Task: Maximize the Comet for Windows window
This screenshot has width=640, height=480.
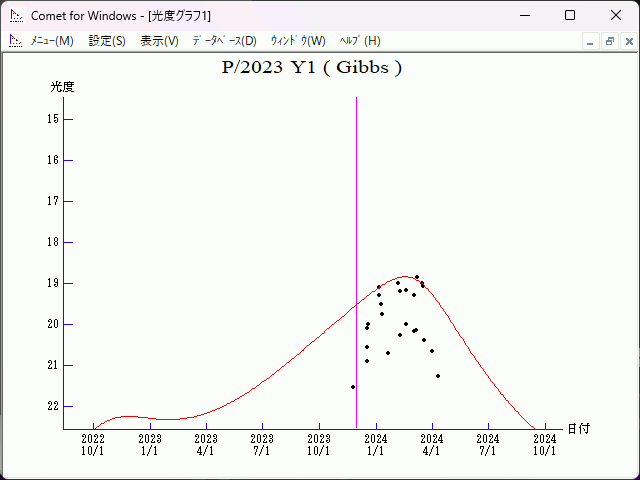Action: coord(570,16)
